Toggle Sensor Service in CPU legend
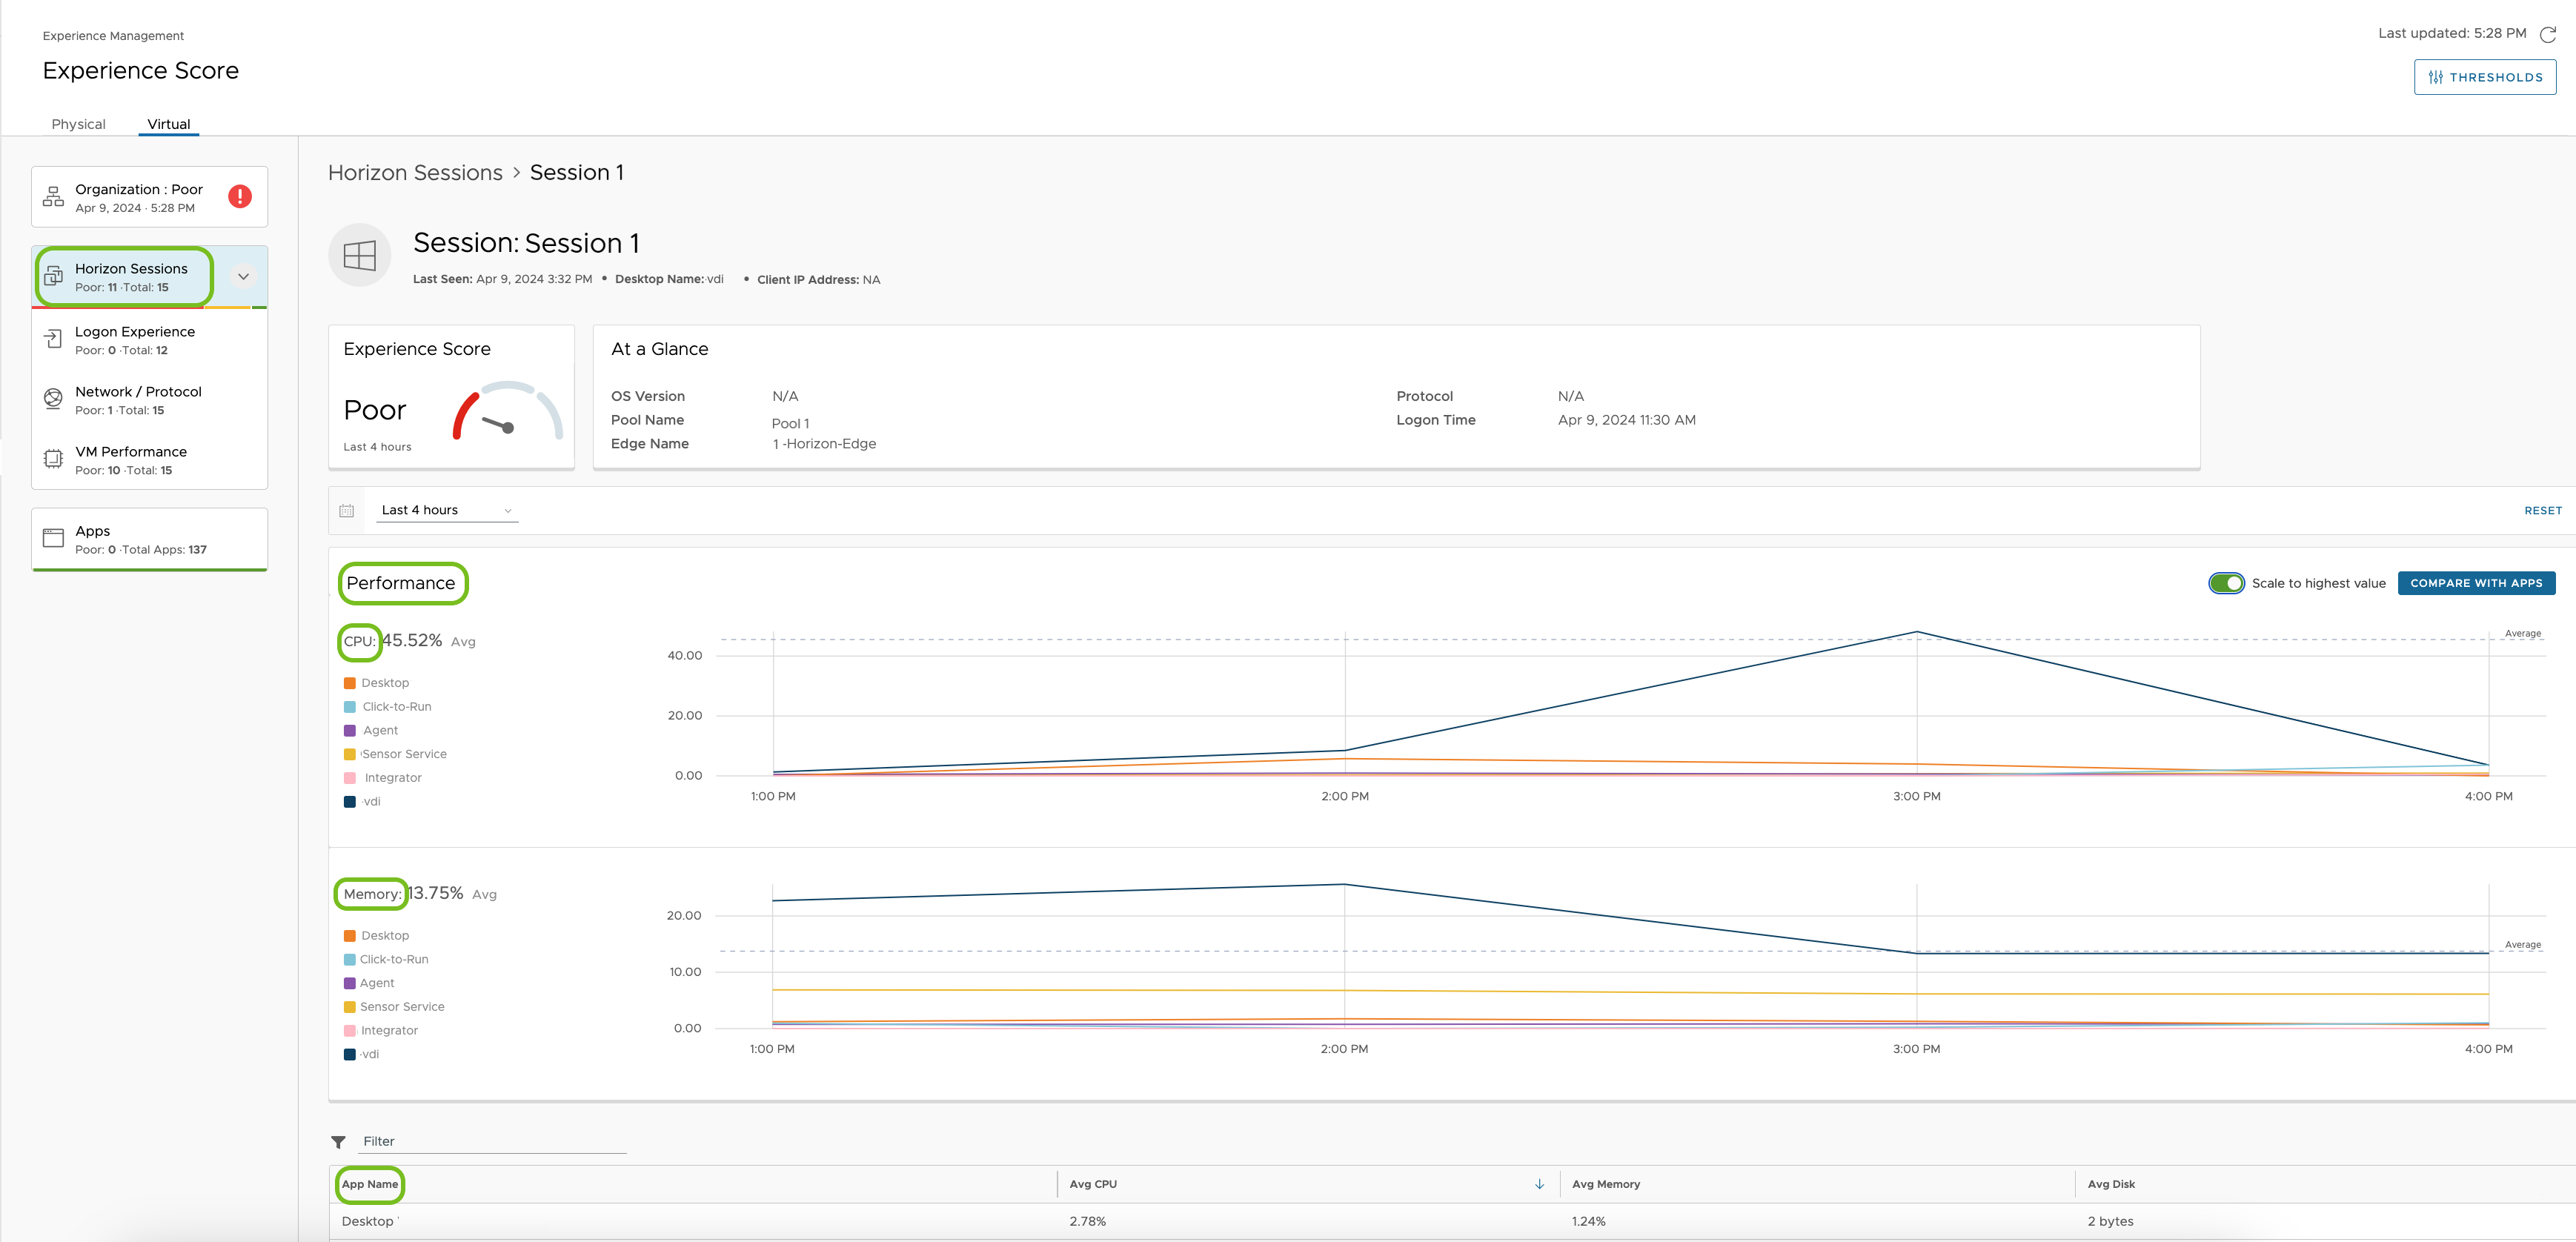2576x1242 pixels. coord(395,754)
